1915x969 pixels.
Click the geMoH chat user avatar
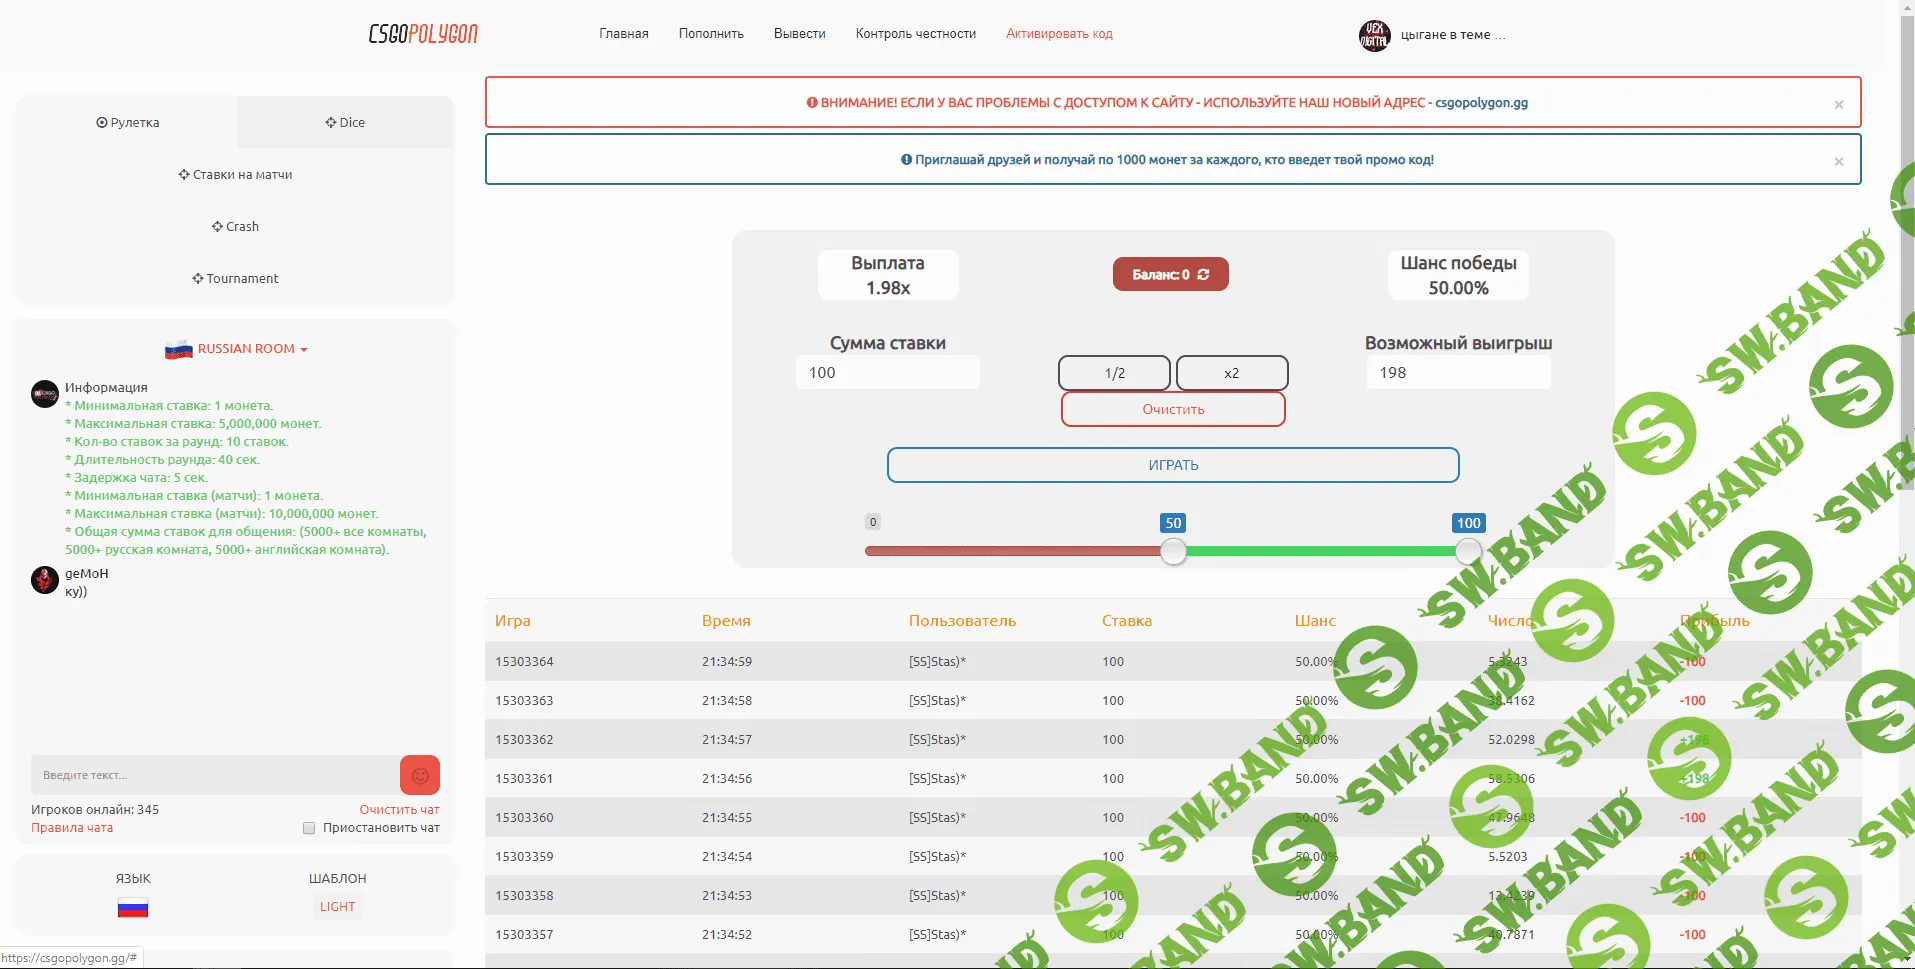click(x=45, y=580)
